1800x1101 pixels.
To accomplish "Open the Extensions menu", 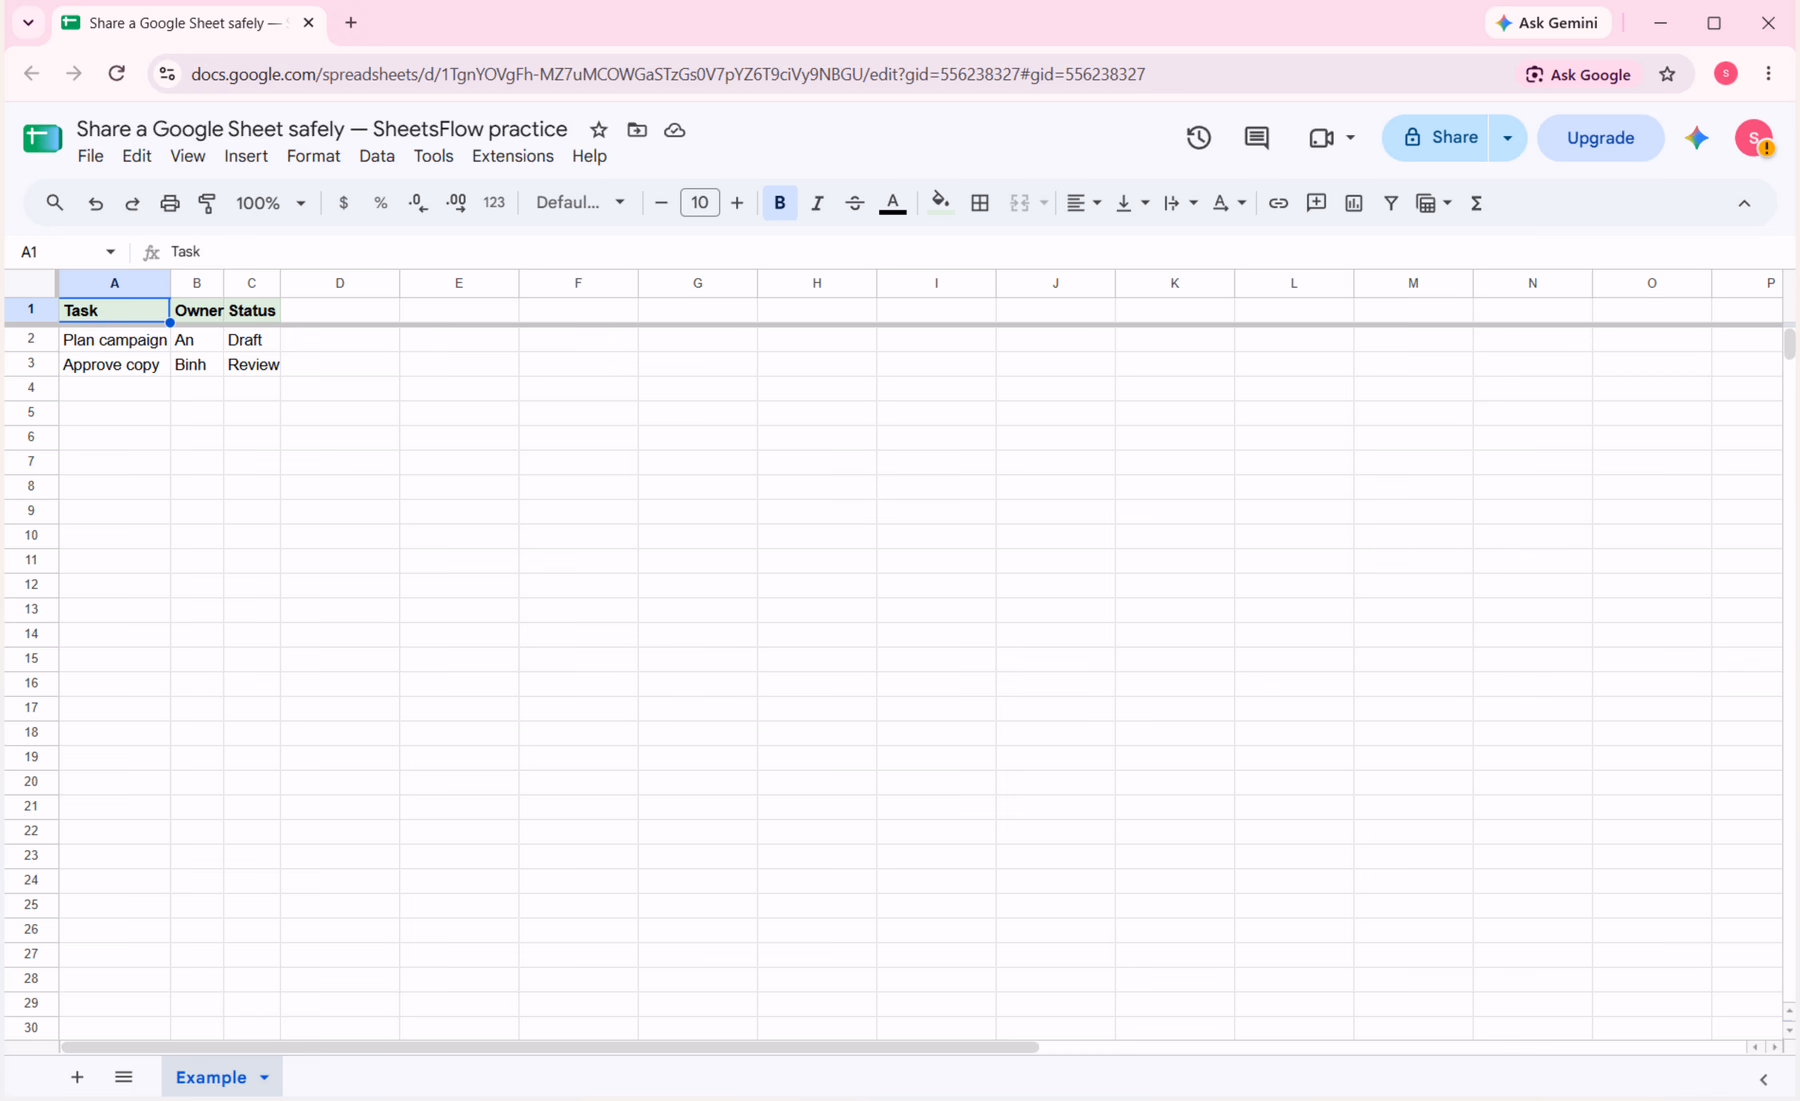I will (x=513, y=156).
